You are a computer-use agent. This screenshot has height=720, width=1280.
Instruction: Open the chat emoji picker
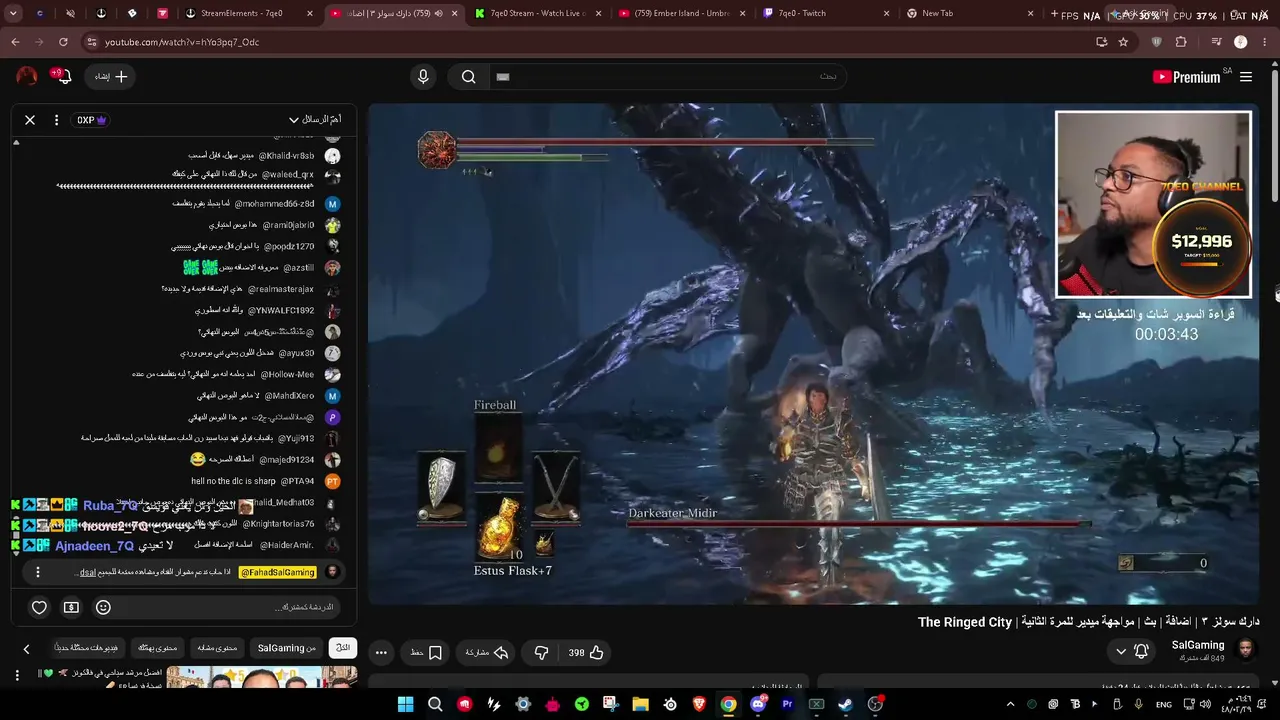coord(103,607)
